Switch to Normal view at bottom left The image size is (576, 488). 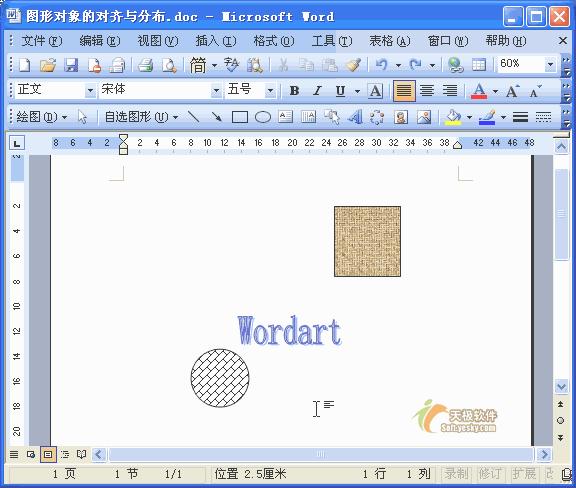point(14,455)
